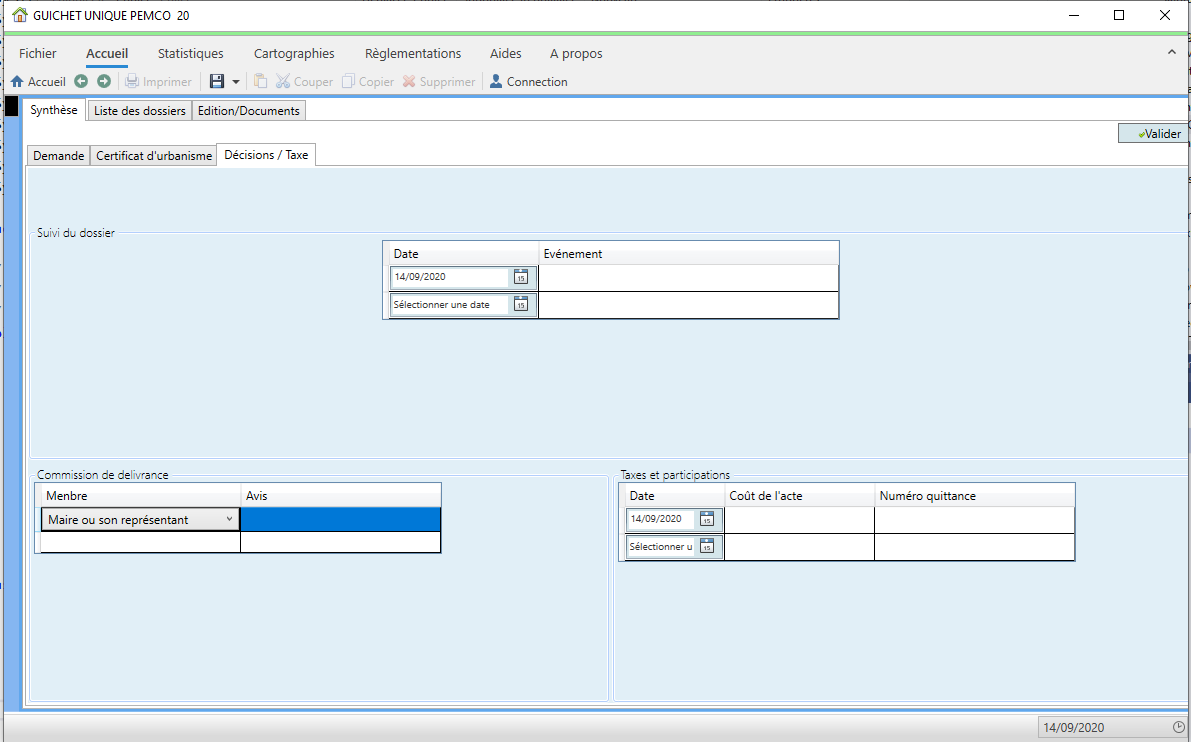This screenshot has height=742, width=1191.
Task: Click the house icon in the title bar
Action: pos(20,14)
